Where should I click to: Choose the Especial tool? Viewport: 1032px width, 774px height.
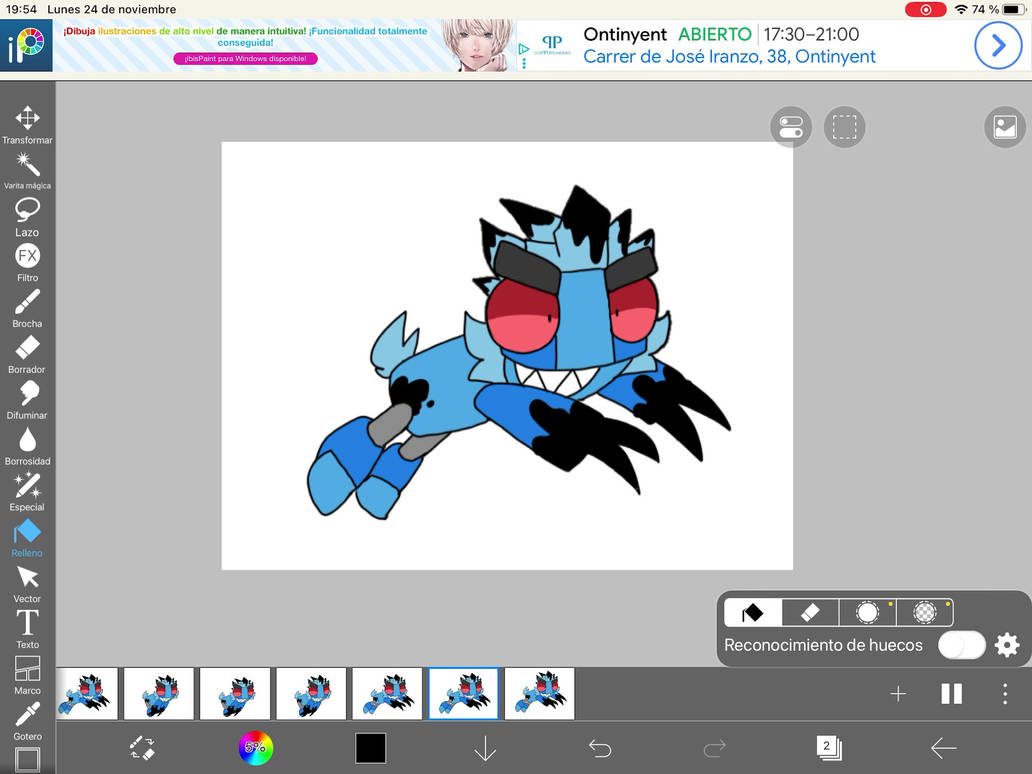click(27, 492)
